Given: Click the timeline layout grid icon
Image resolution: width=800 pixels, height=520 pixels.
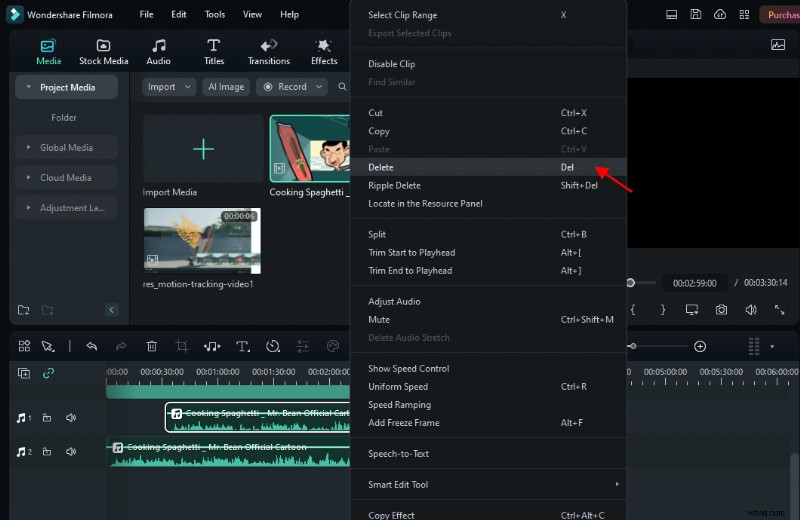Looking at the screenshot, I should (x=24, y=346).
